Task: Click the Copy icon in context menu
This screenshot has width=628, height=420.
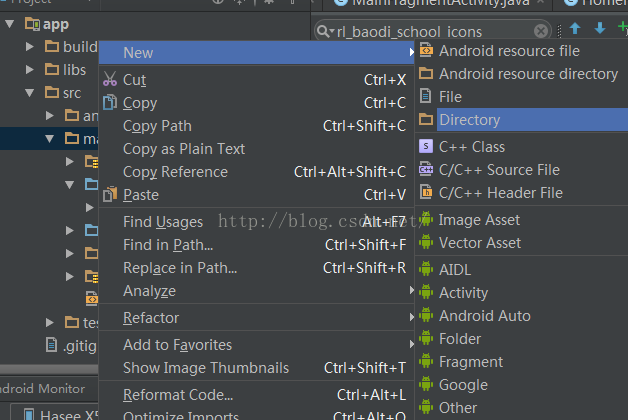Action: (x=110, y=103)
